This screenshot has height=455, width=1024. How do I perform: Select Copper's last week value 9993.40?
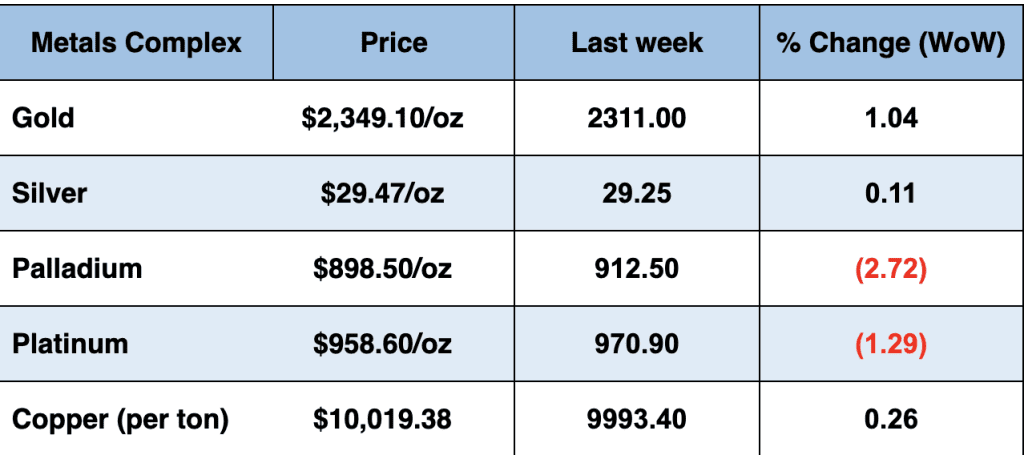click(x=637, y=419)
